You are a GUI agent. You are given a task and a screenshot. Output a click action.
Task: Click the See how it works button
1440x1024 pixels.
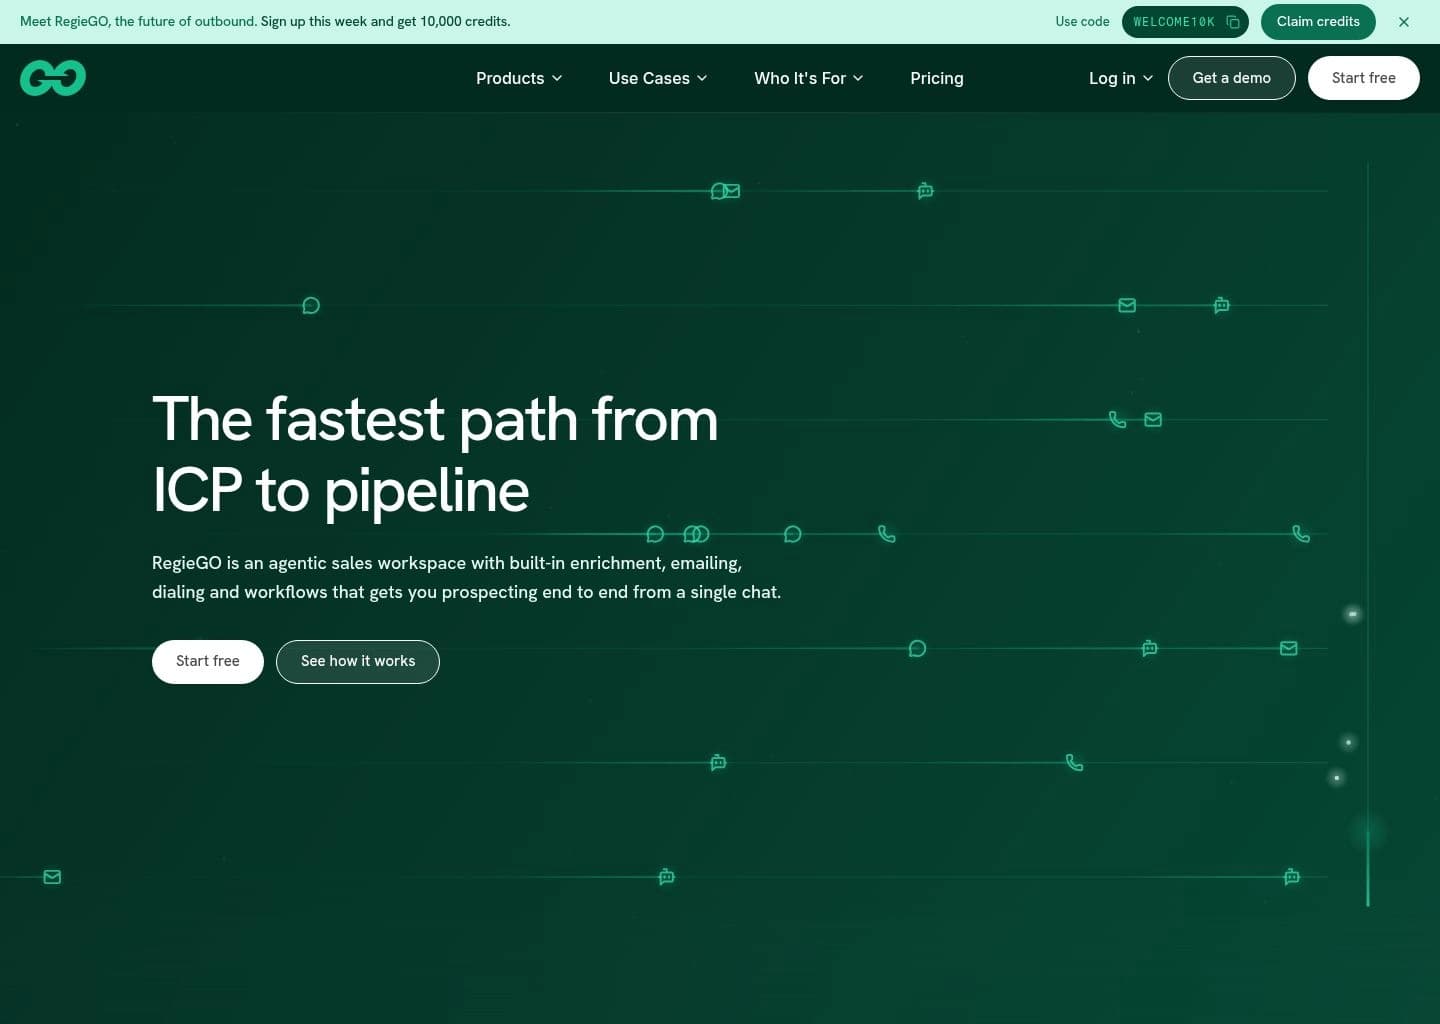pyautogui.click(x=358, y=662)
